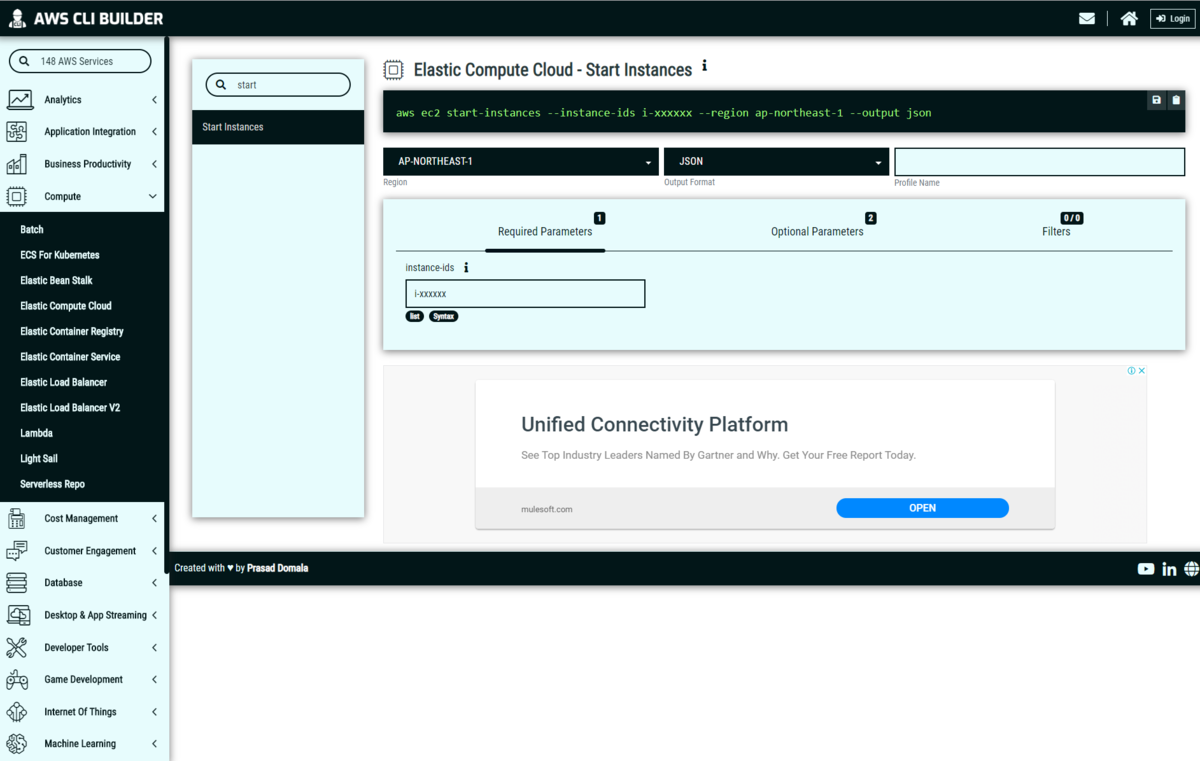The image size is (1200, 761).
Task: Click the Machine Learning category icon
Action: point(17,744)
